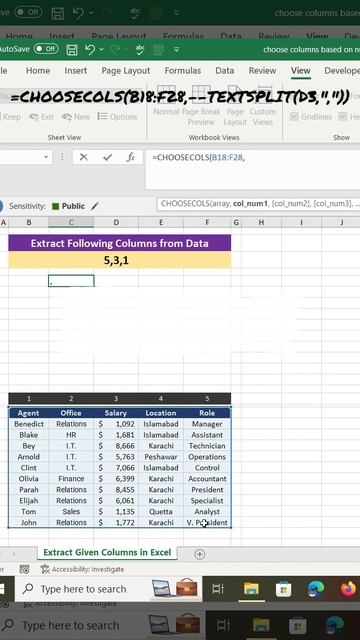
Task: Select the column H header
Action: pyautogui.click(x=261, y=222)
